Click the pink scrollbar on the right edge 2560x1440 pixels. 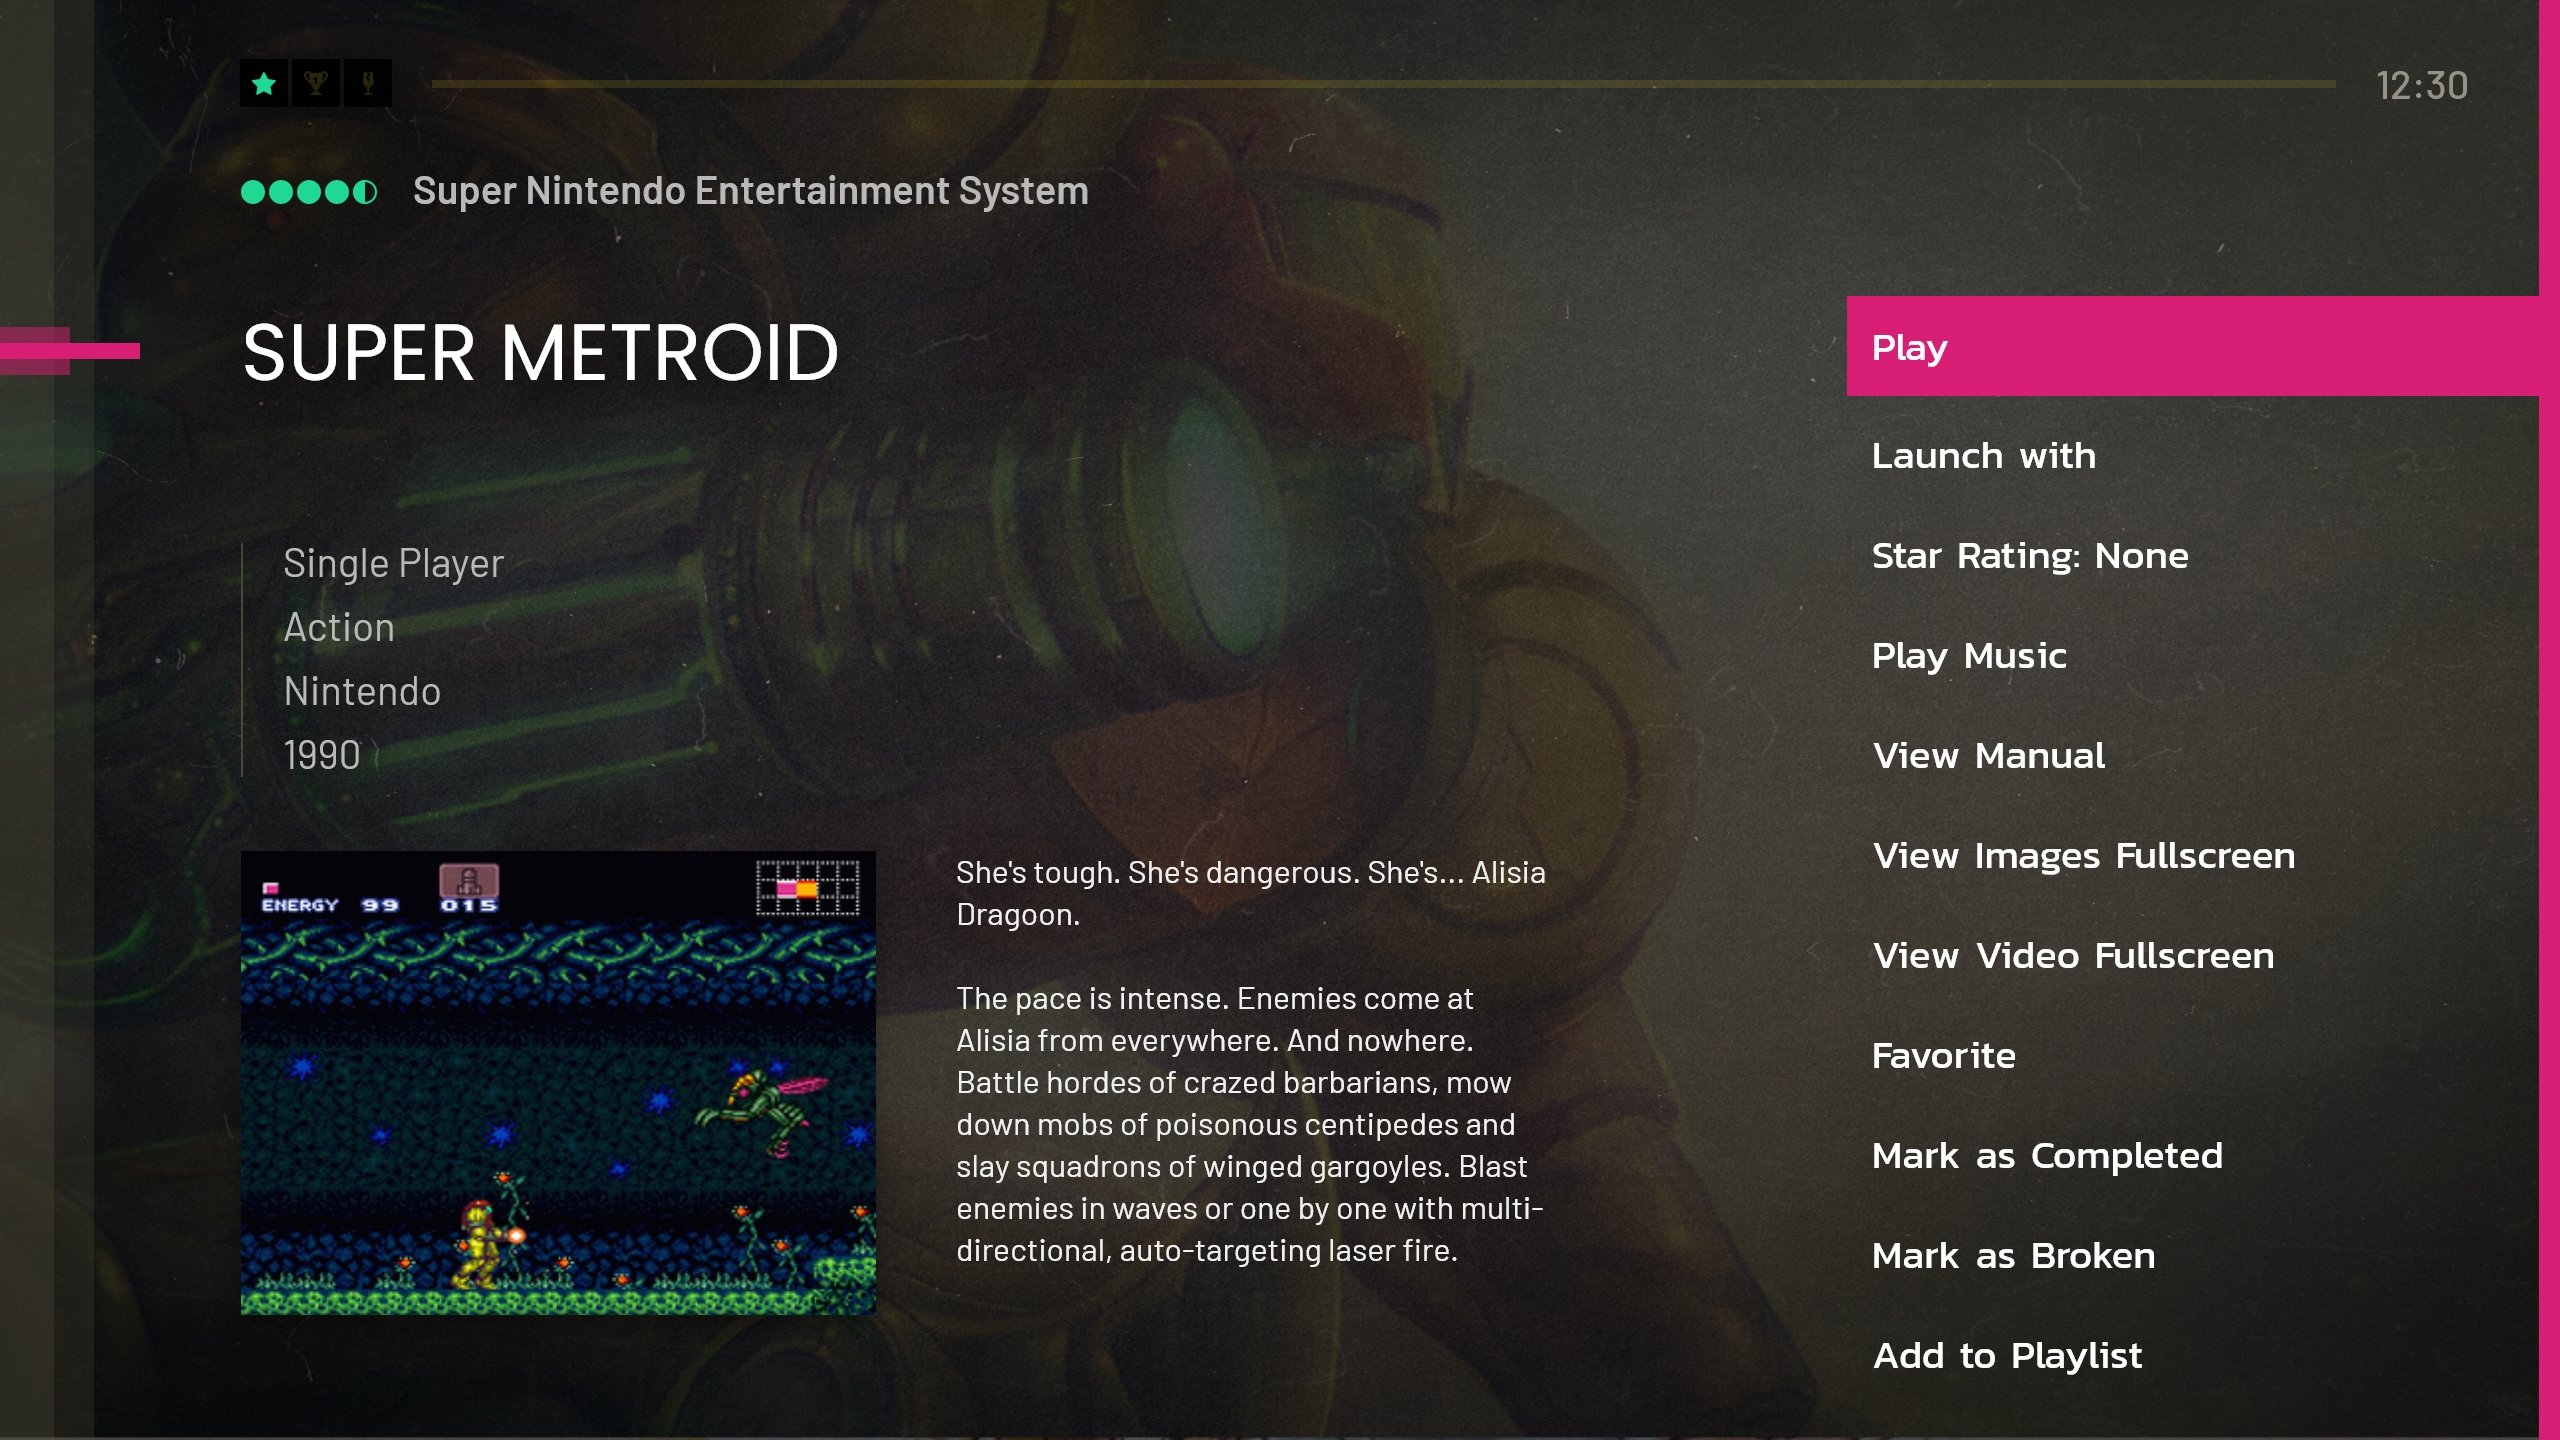pos(2549,720)
